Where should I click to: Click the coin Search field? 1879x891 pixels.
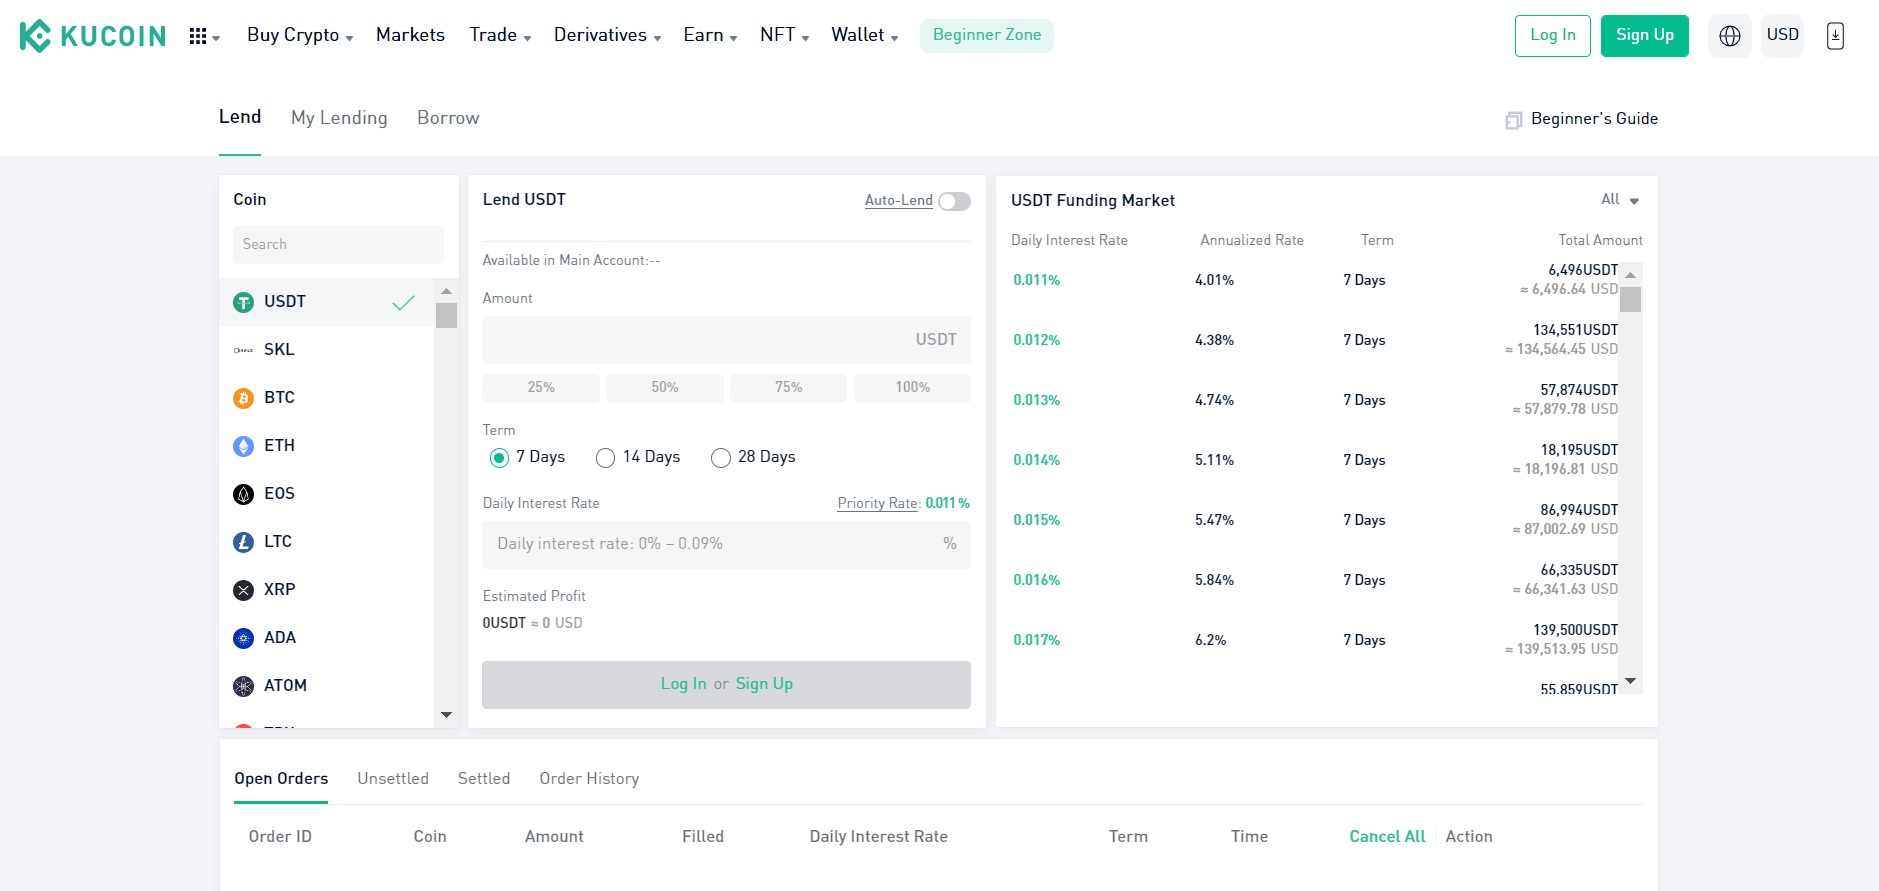point(338,245)
